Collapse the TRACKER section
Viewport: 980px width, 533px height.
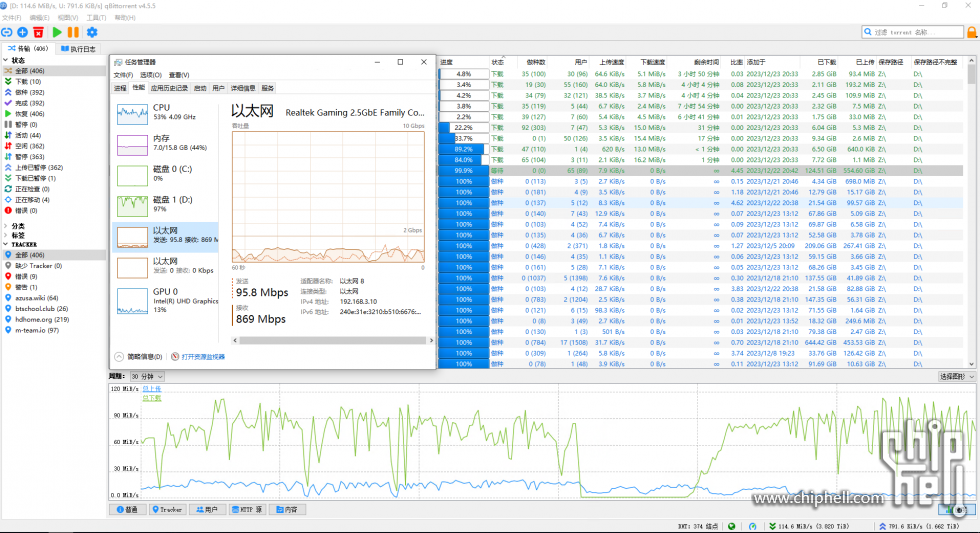[x=6, y=244]
